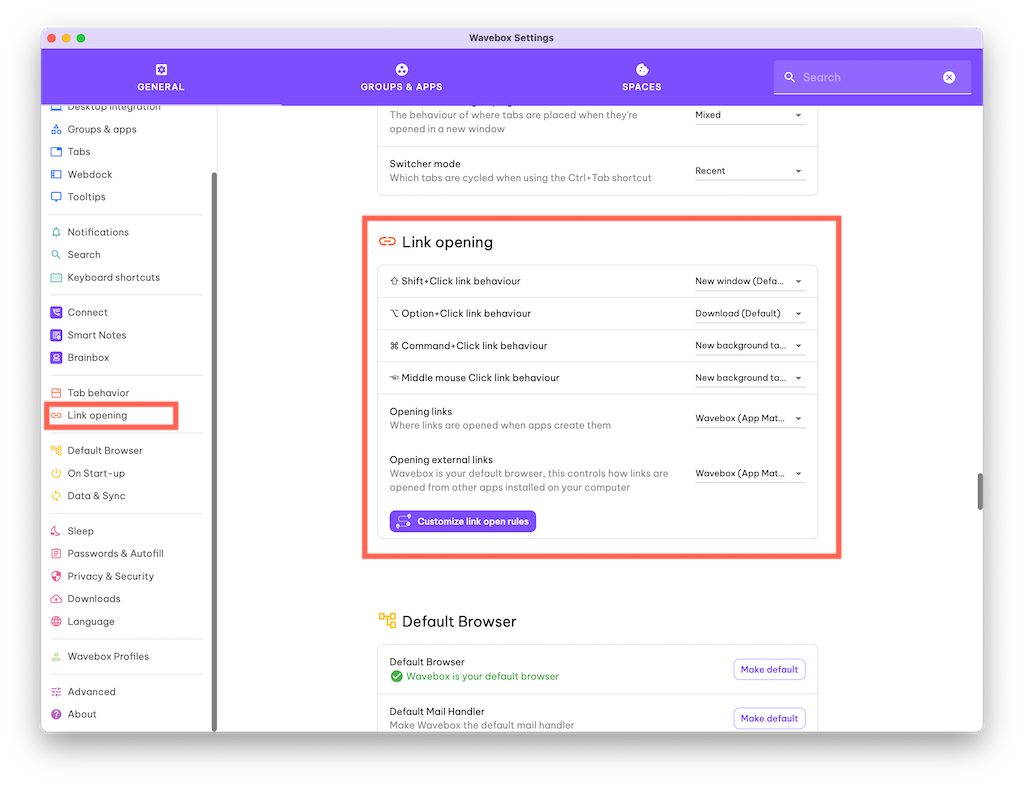Click the main content scrollbar thumb
Screen dimensions: 1024x786
click(980, 492)
